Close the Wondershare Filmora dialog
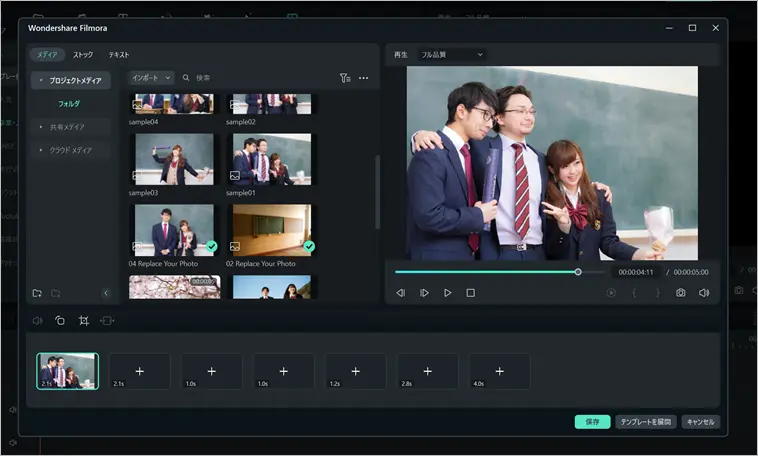The width and height of the screenshot is (758, 456). click(x=715, y=28)
